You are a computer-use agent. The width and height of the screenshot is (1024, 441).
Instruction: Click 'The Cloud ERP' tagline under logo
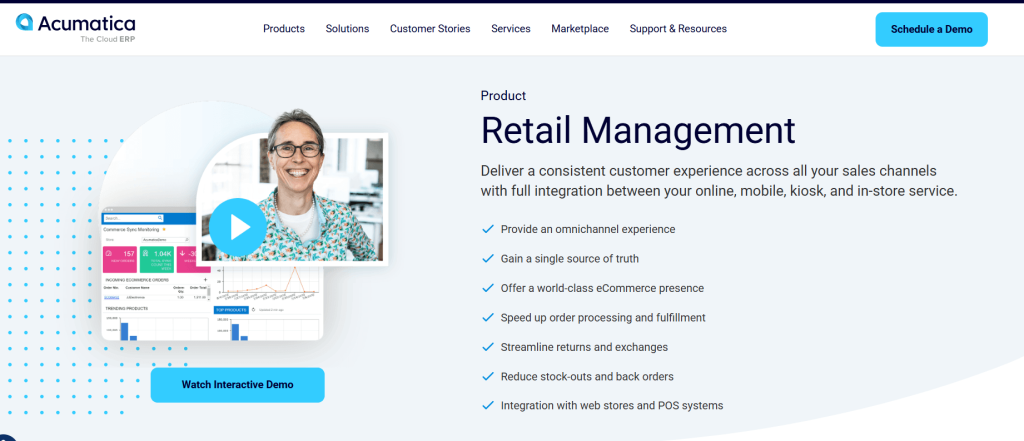tap(108, 39)
